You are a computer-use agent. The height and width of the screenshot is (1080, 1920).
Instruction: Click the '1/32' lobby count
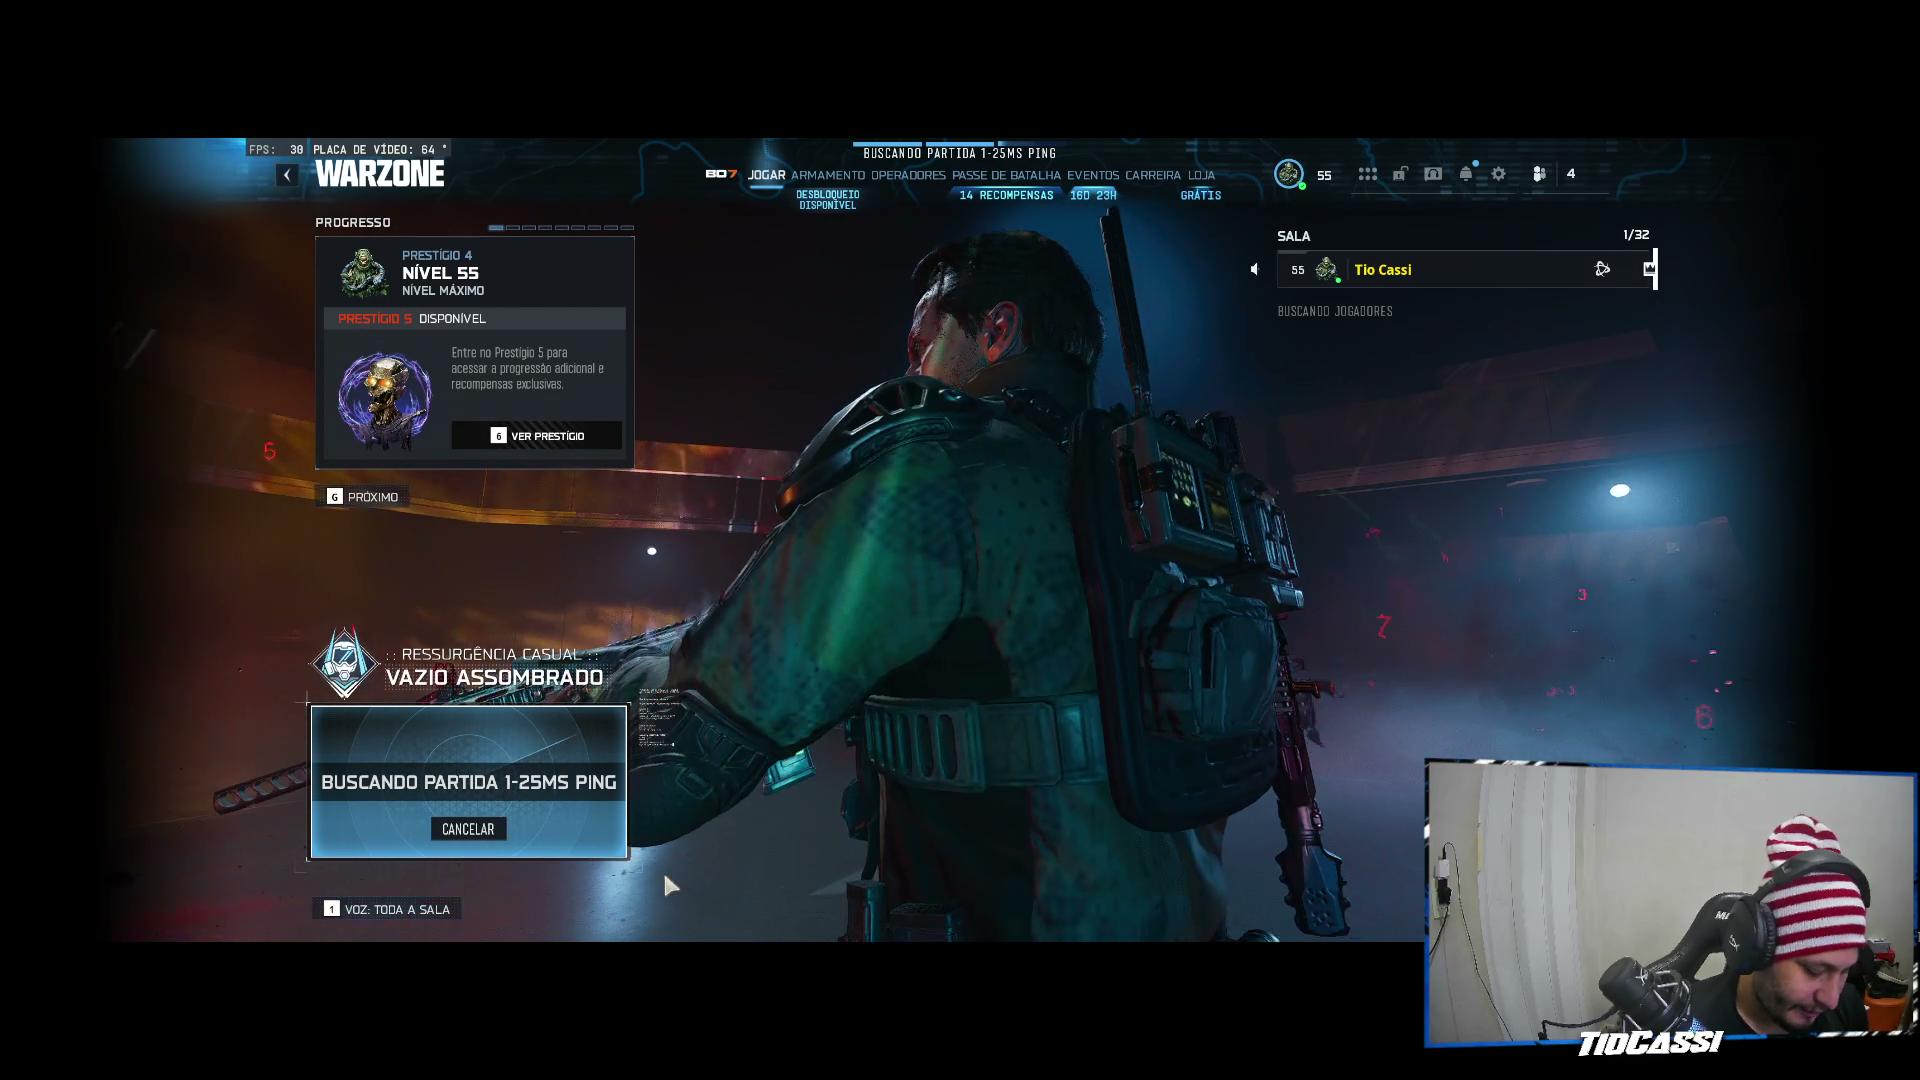(x=1636, y=235)
